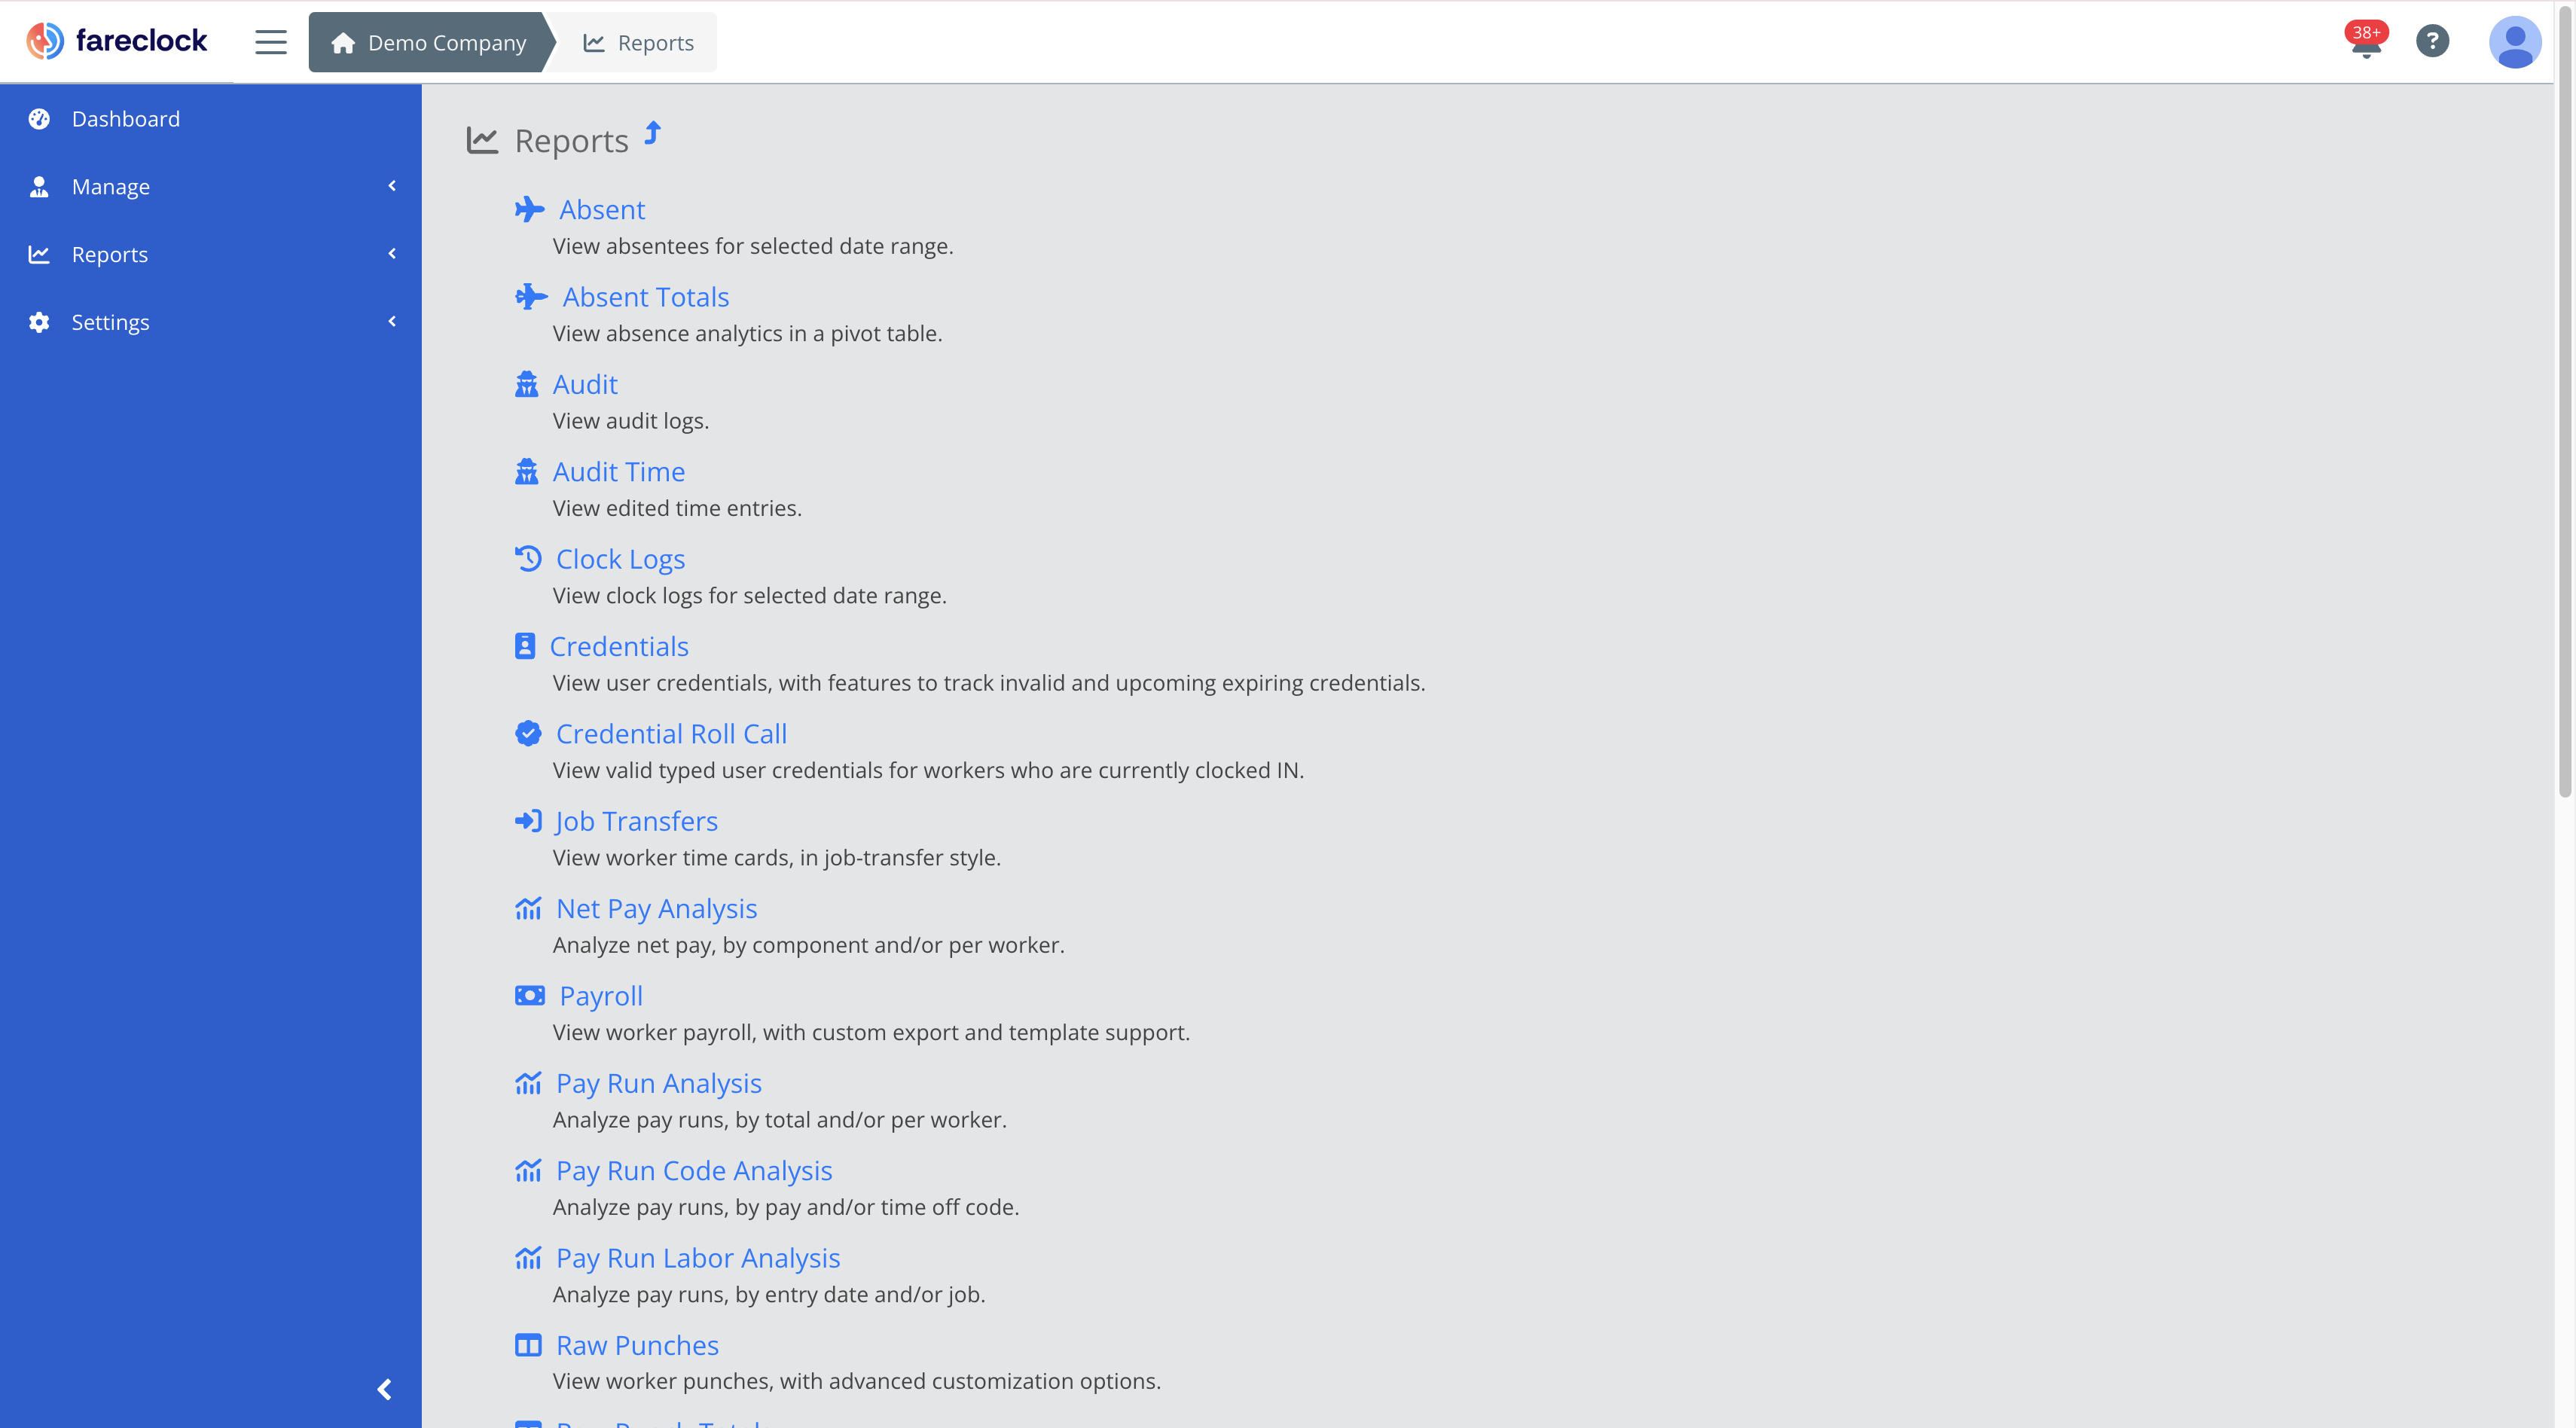Click the help question mark icon

[x=2433, y=41]
